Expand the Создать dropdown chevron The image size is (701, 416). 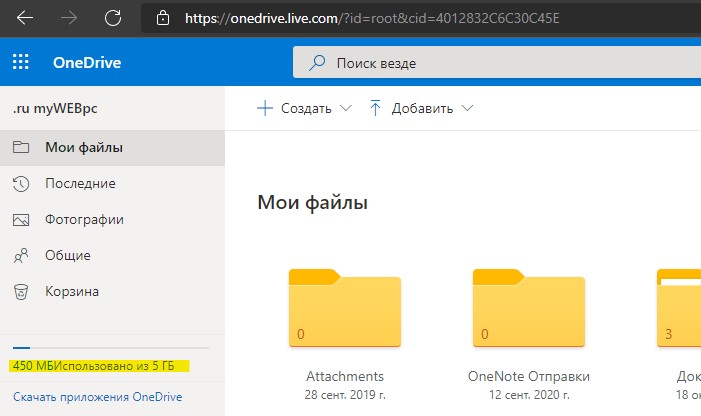tap(346, 108)
